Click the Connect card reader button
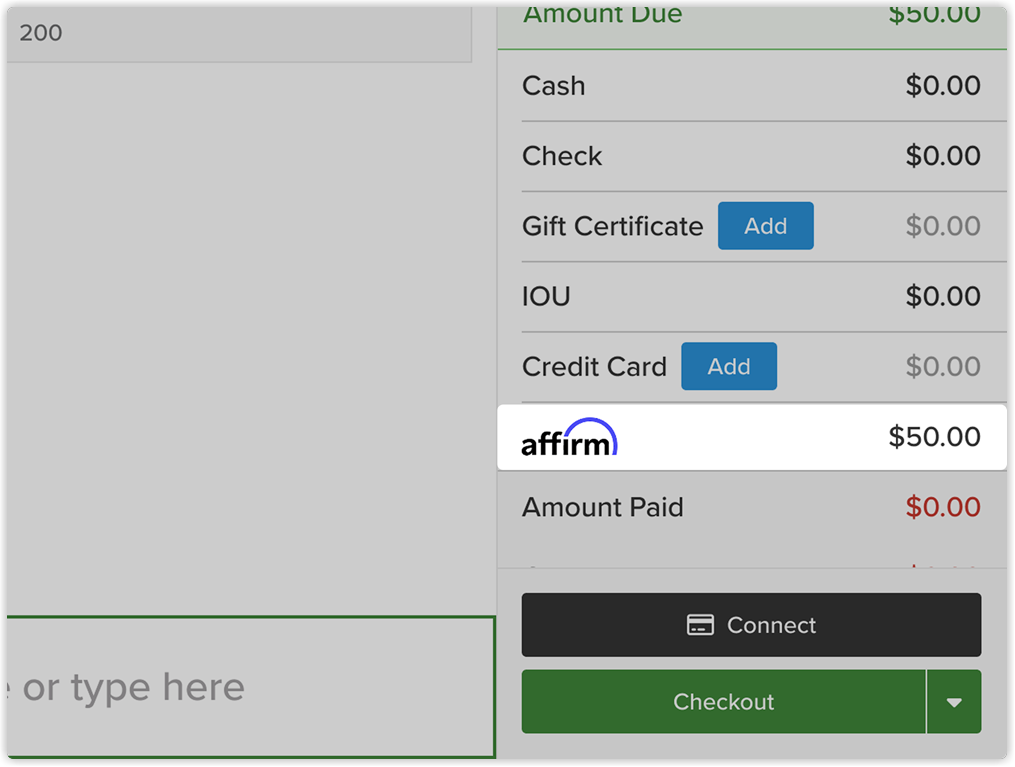Screen dimensions: 1015x767 (x=751, y=625)
